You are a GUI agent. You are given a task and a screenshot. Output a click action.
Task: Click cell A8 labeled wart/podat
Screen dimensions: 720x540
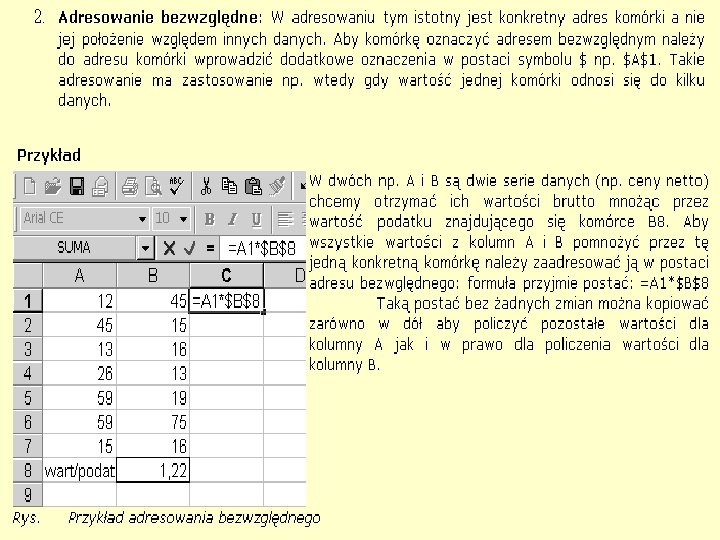click(x=79, y=470)
